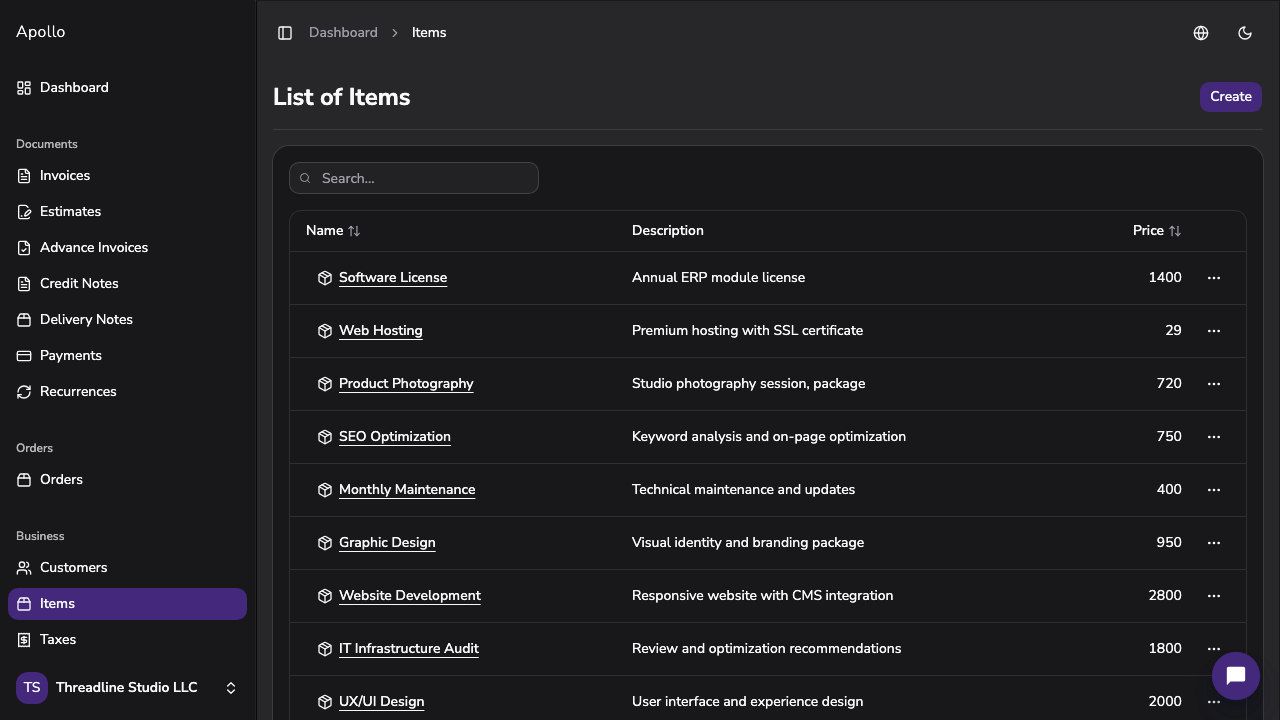Click the box icon beside SEO Optimization
1280x720 pixels.
click(325, 437)
